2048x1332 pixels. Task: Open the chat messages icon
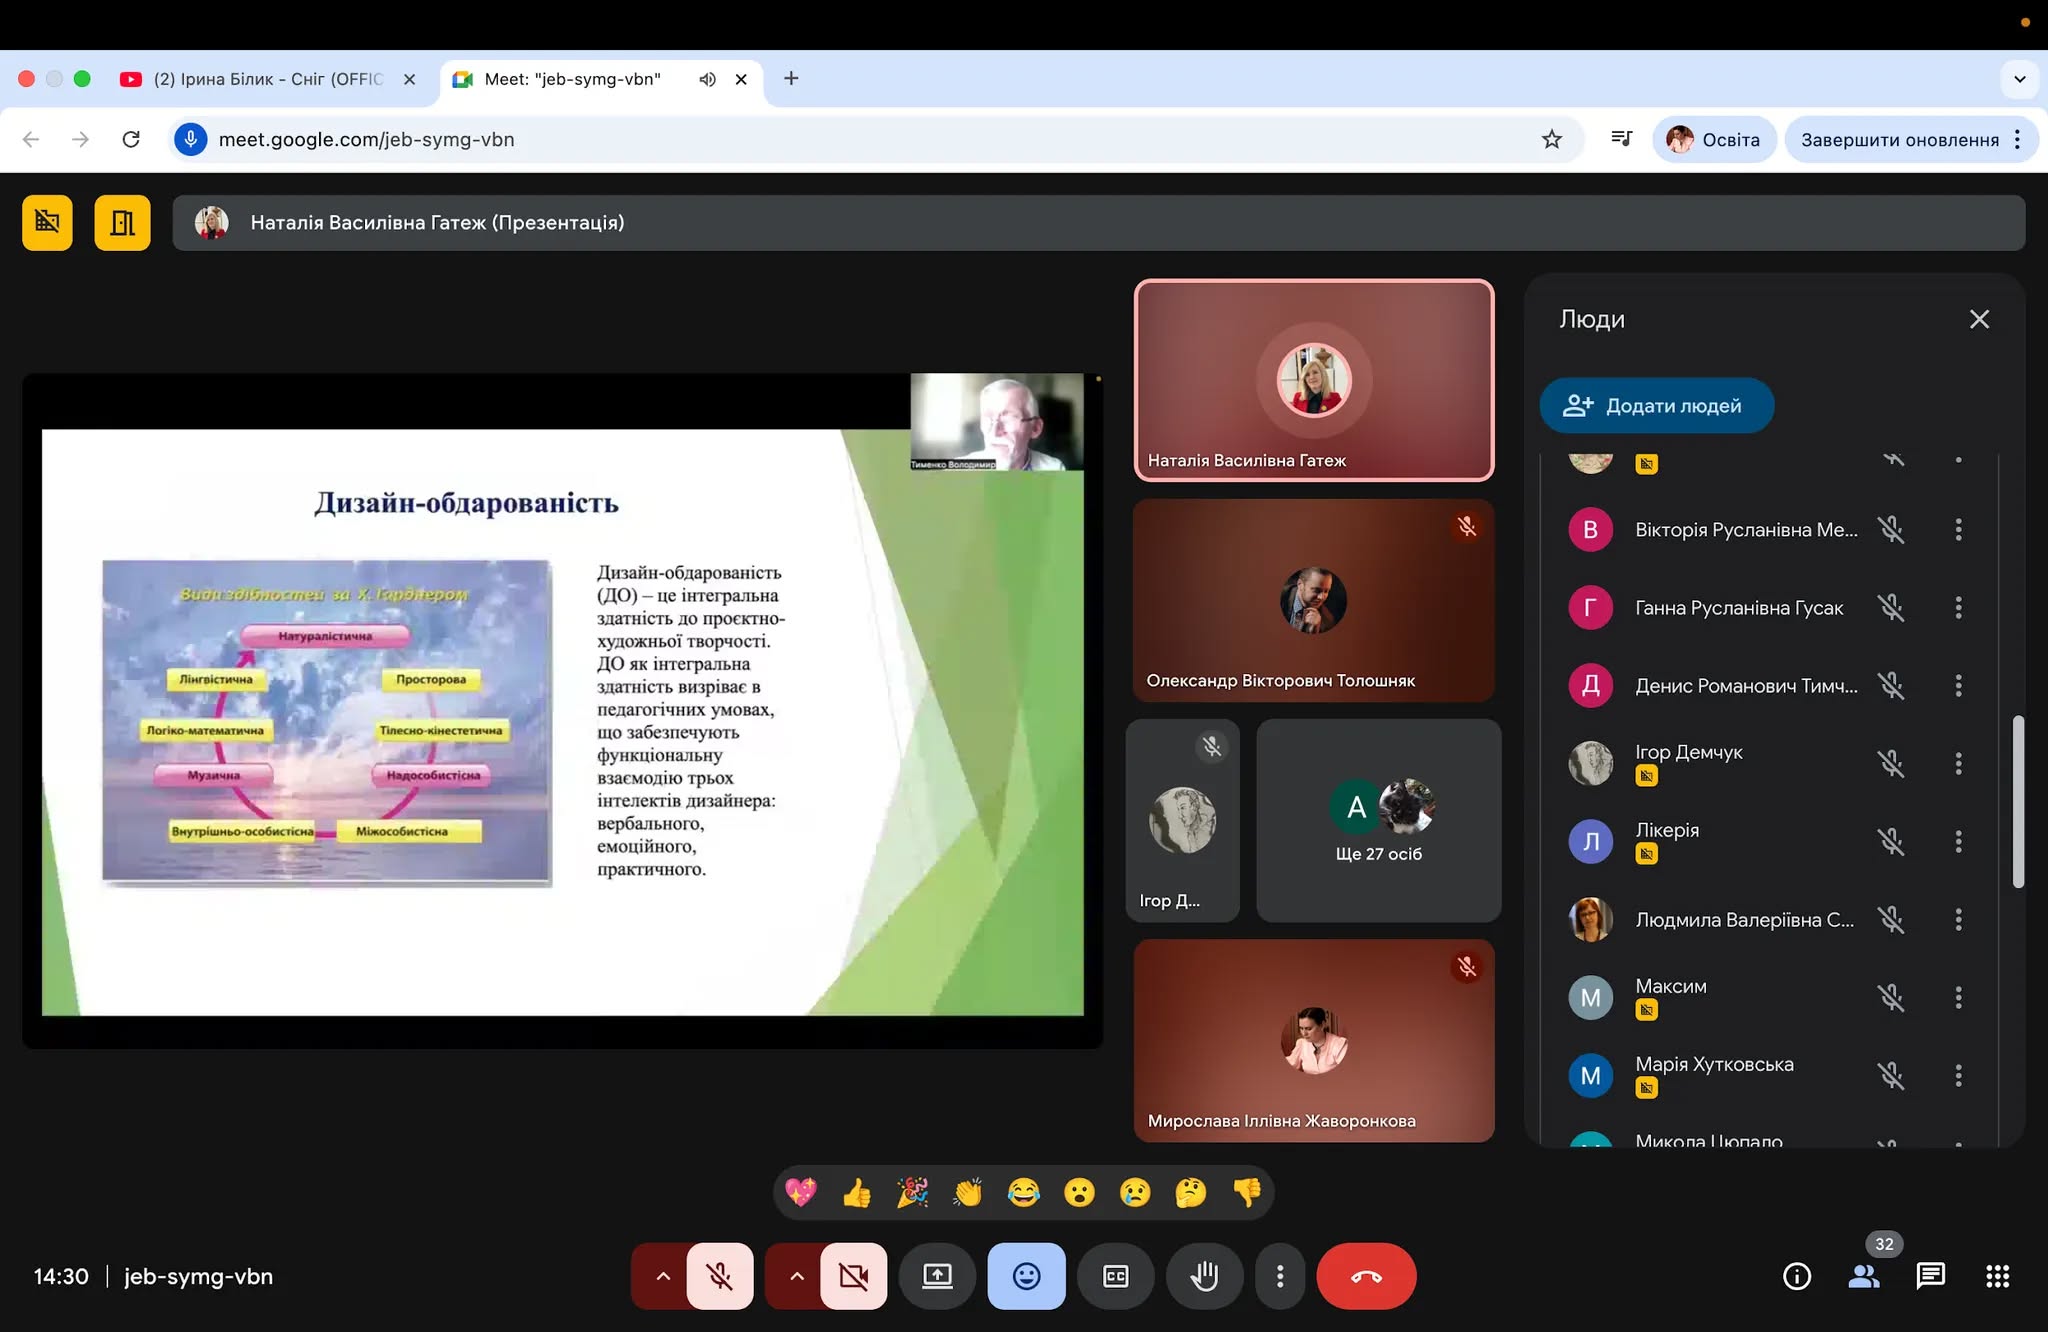1930,1276
